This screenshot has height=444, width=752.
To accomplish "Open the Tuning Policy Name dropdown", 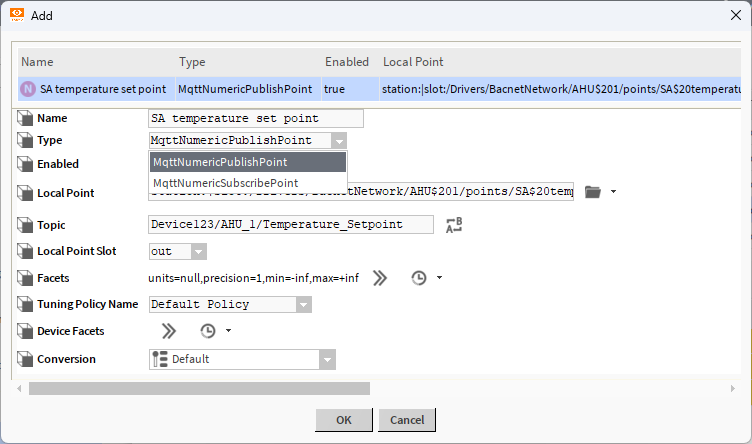I will point(304,304).
